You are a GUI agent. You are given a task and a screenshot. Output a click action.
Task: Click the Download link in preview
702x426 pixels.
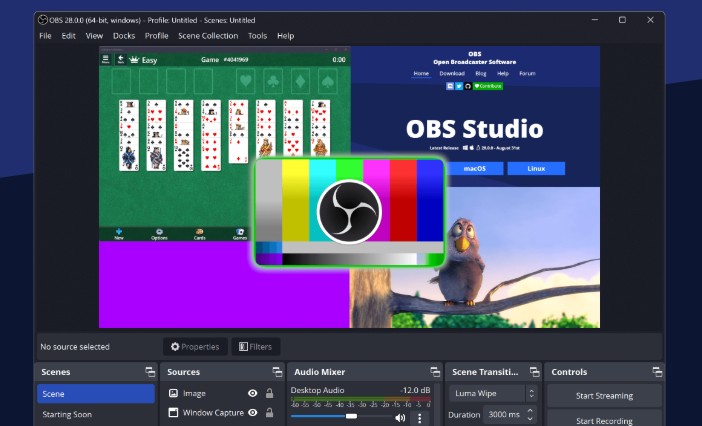452,73
